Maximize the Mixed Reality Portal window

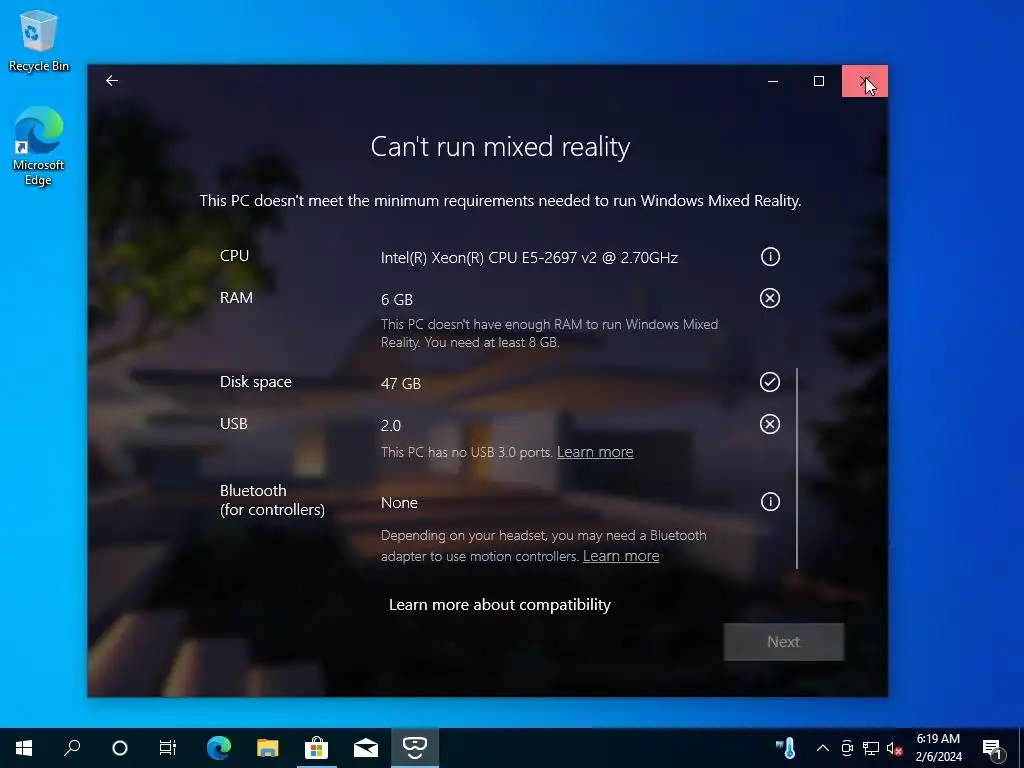[819, 81]
